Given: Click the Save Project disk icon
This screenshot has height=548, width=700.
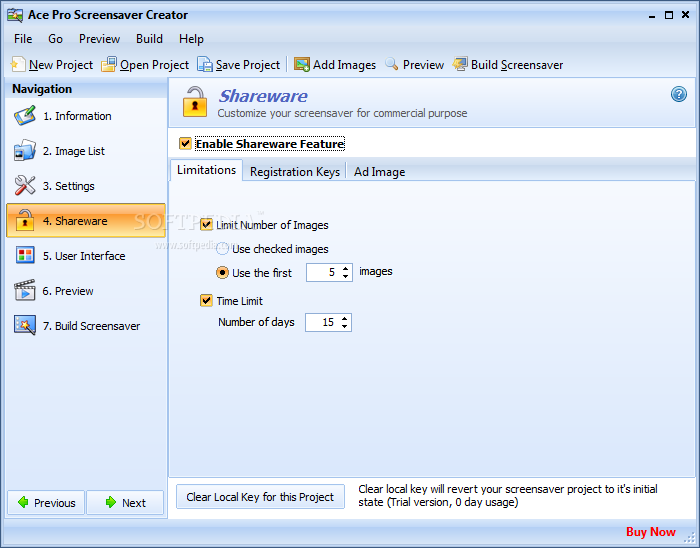Looking at the screenshot, I should 205,65.
